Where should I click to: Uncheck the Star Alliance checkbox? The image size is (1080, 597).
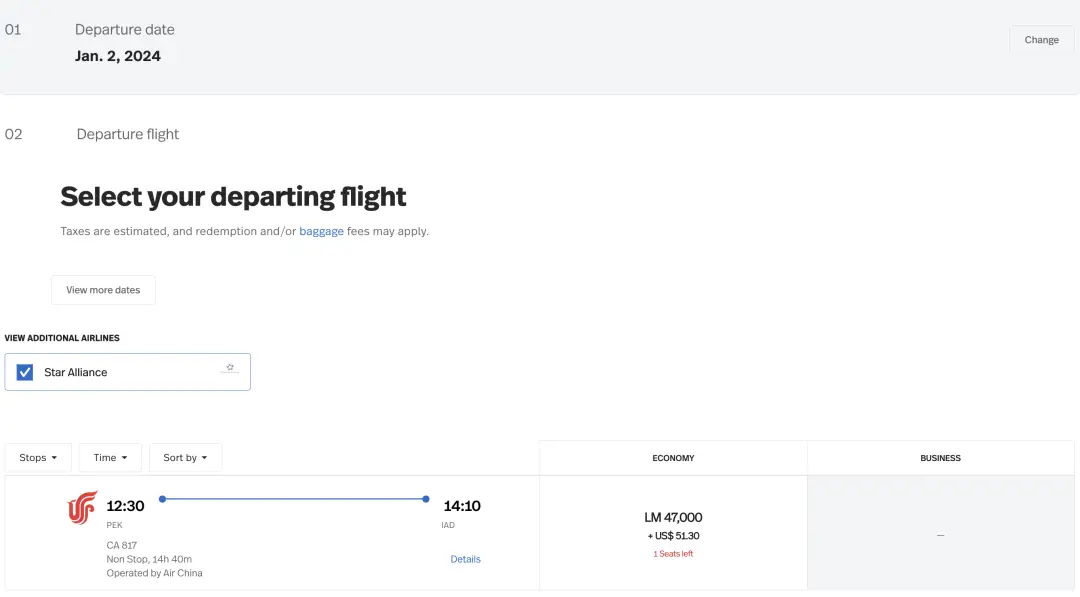pos(25,373)
